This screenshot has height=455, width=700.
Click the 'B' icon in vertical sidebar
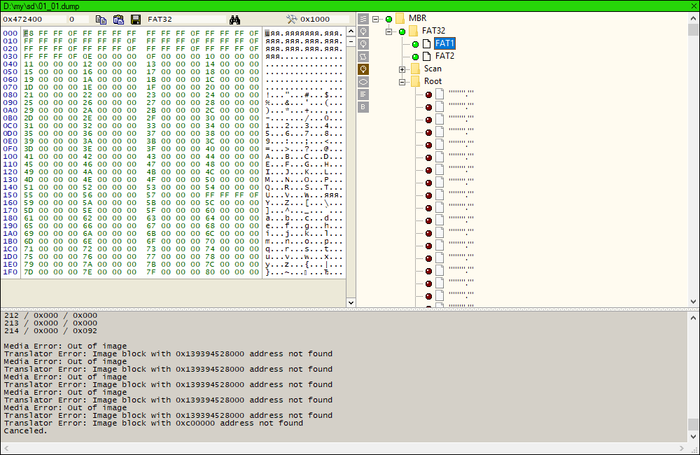point(364,106)
